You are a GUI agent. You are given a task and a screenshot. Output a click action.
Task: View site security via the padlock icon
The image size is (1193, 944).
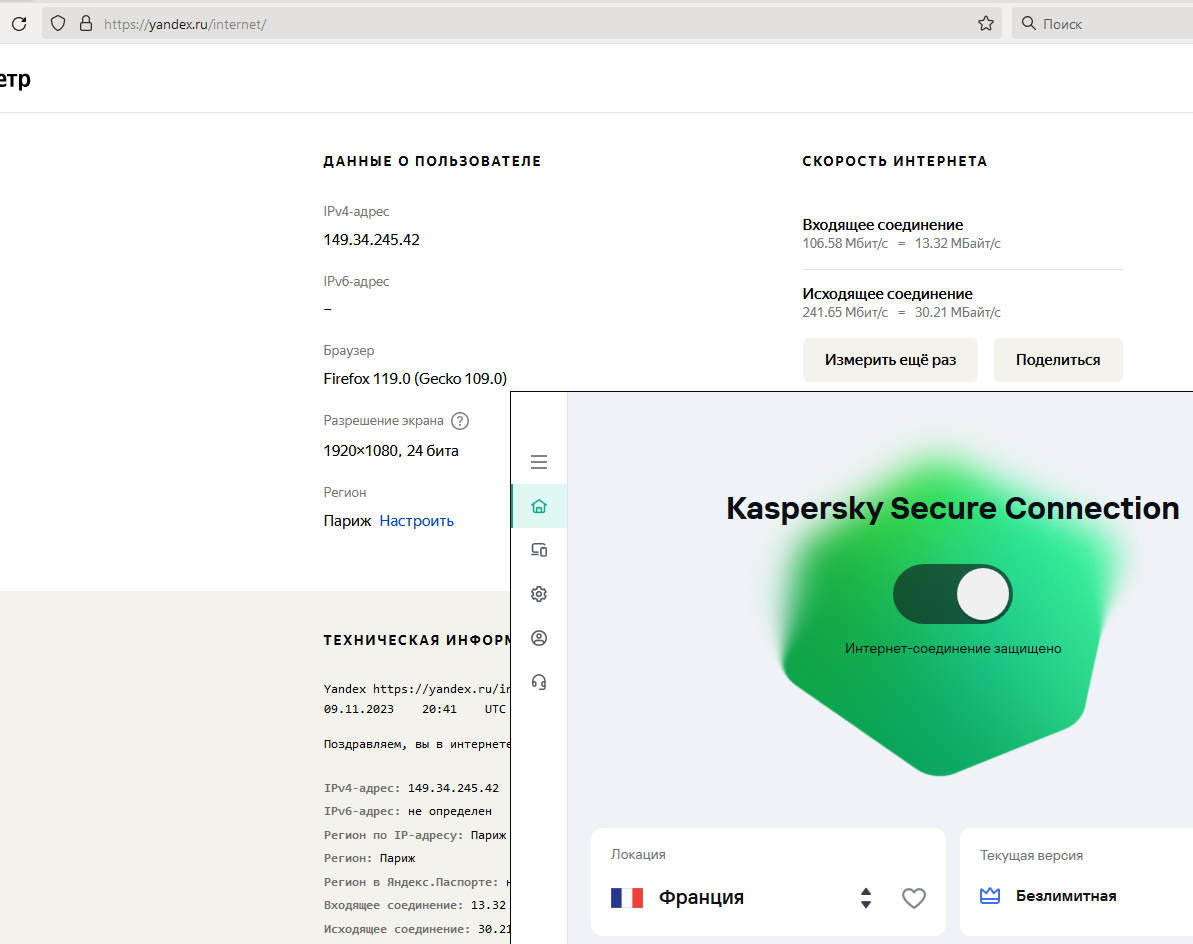(x=86, y=24)
